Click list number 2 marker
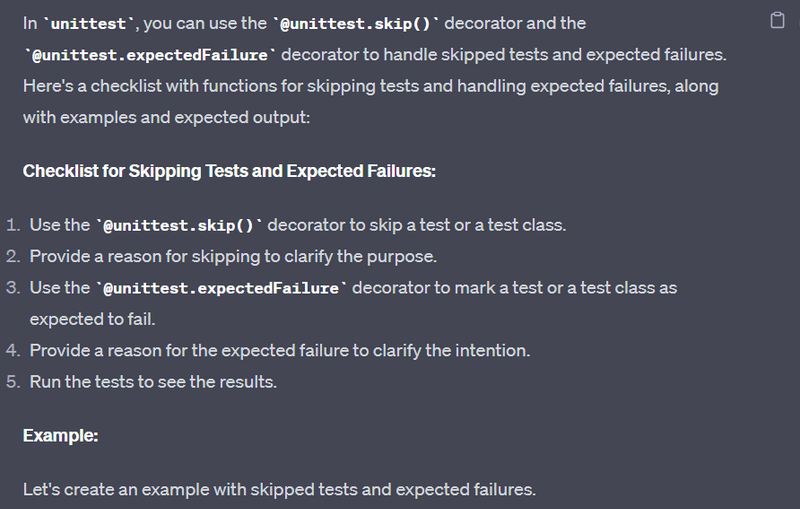Image resolution: width=800 pixels, height=509 pixels. click(11, 256)
